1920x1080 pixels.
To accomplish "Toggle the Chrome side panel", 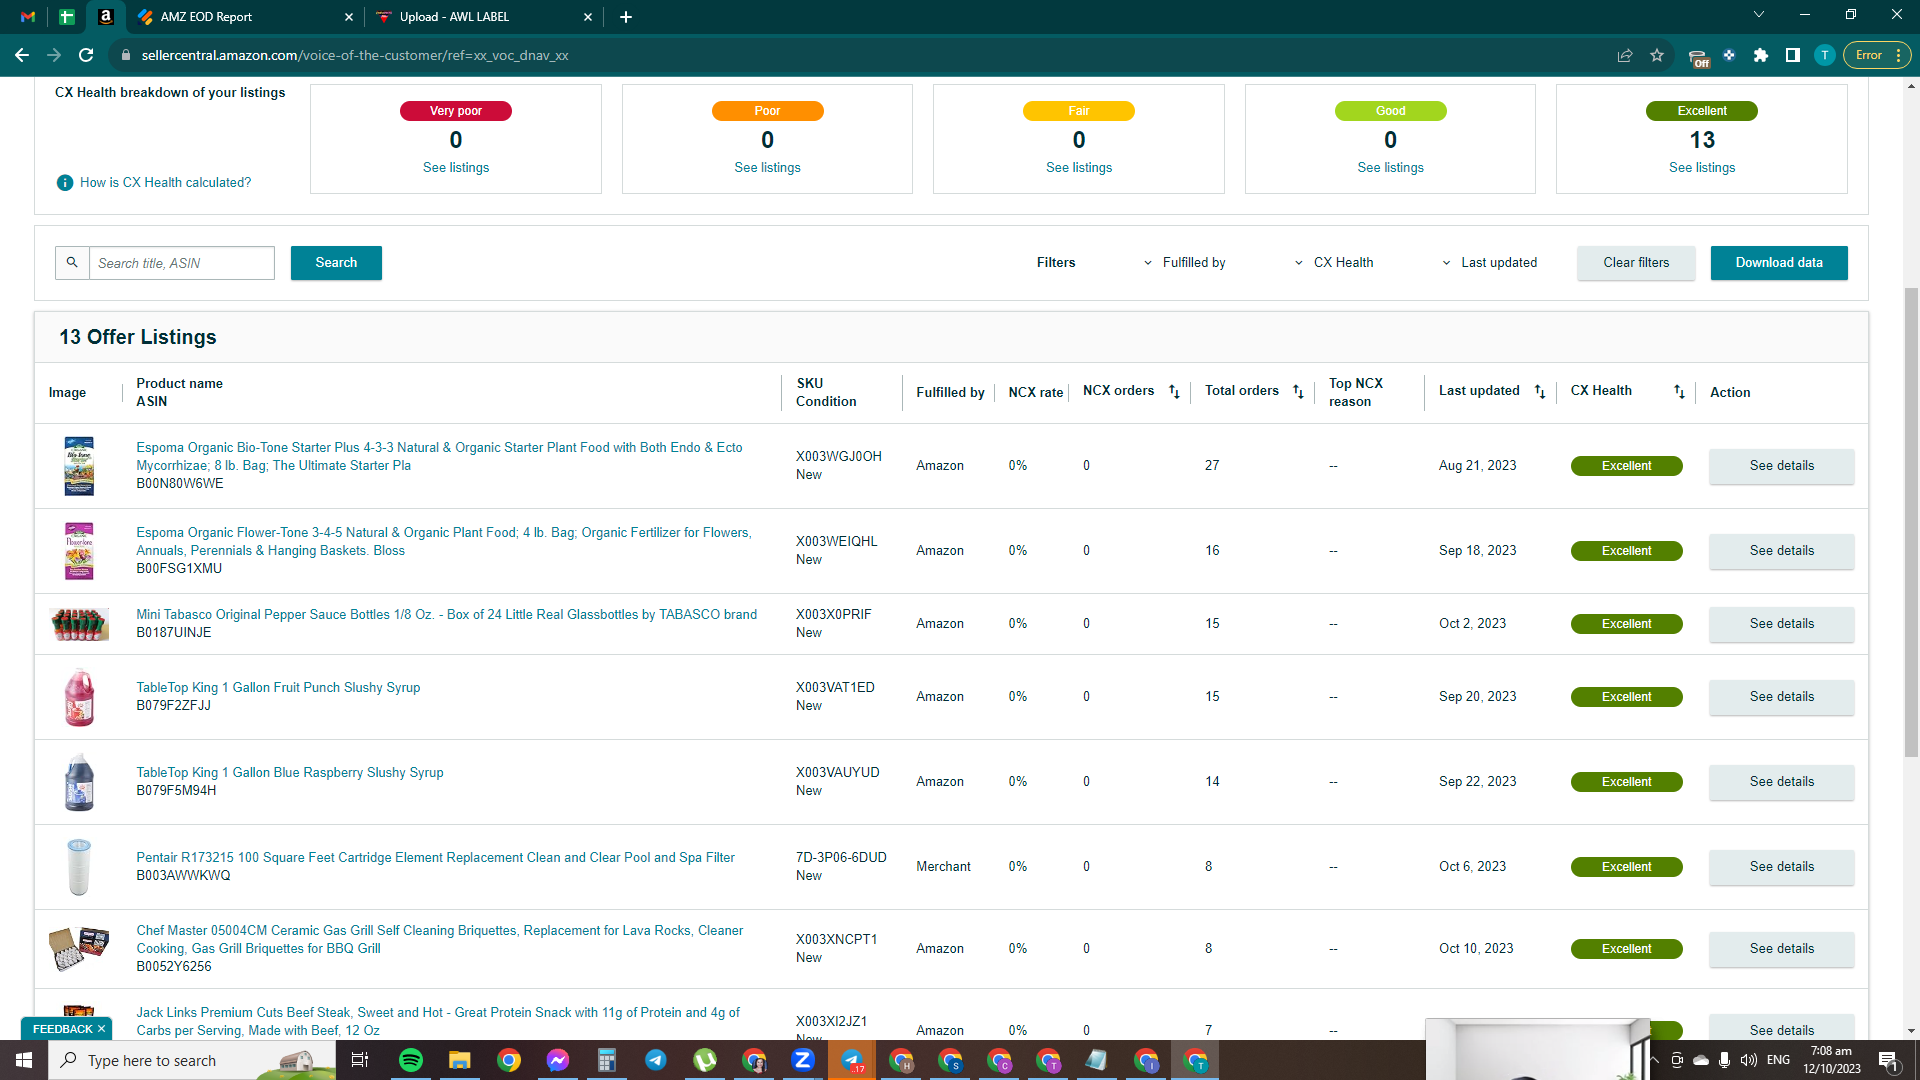I will tap(1793, 55).
